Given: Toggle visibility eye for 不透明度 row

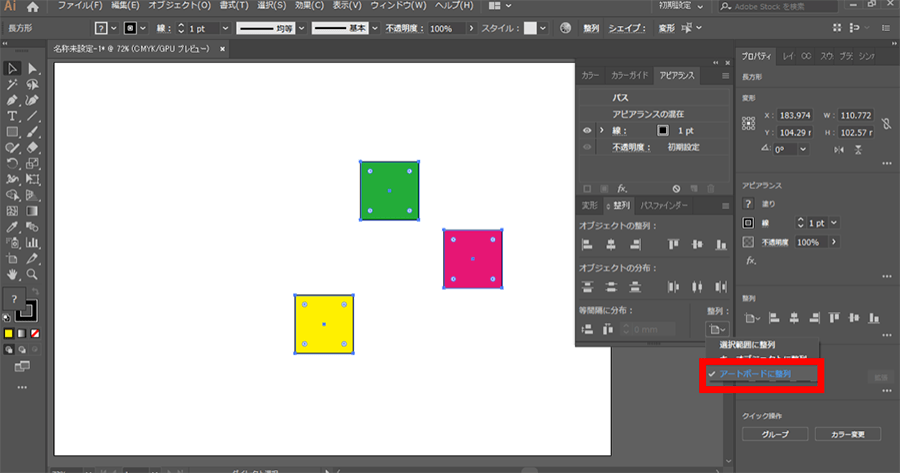Looking at the screenshot, I should [x=587, y=147].
